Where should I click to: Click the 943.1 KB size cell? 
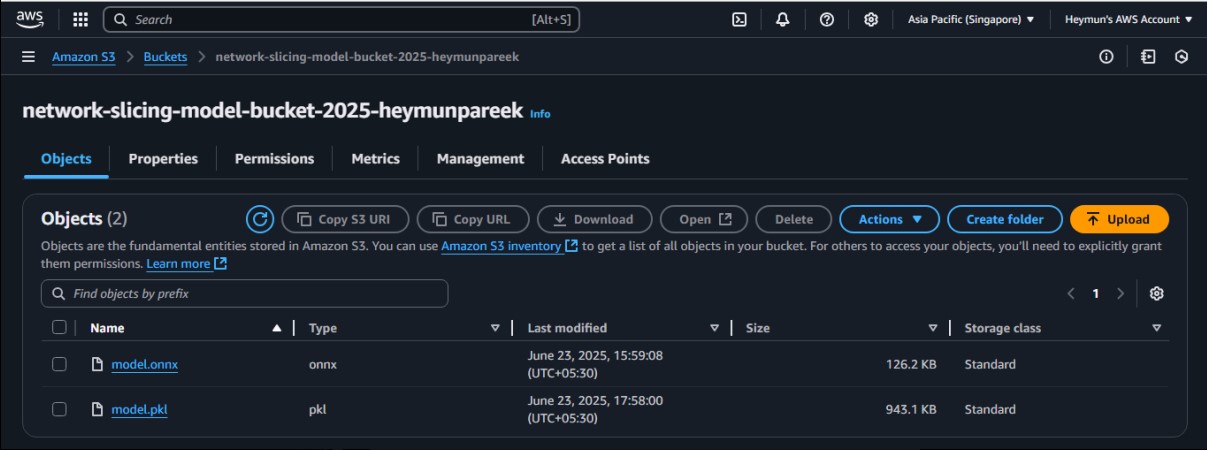click(x=911, y=410)
